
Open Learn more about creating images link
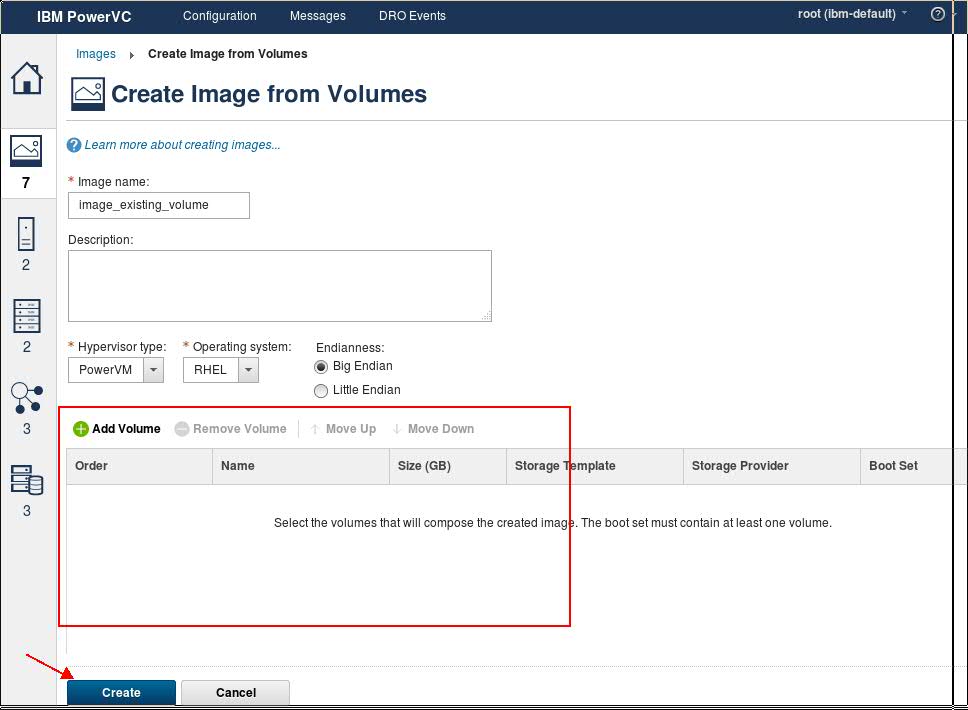pos(182,145)
